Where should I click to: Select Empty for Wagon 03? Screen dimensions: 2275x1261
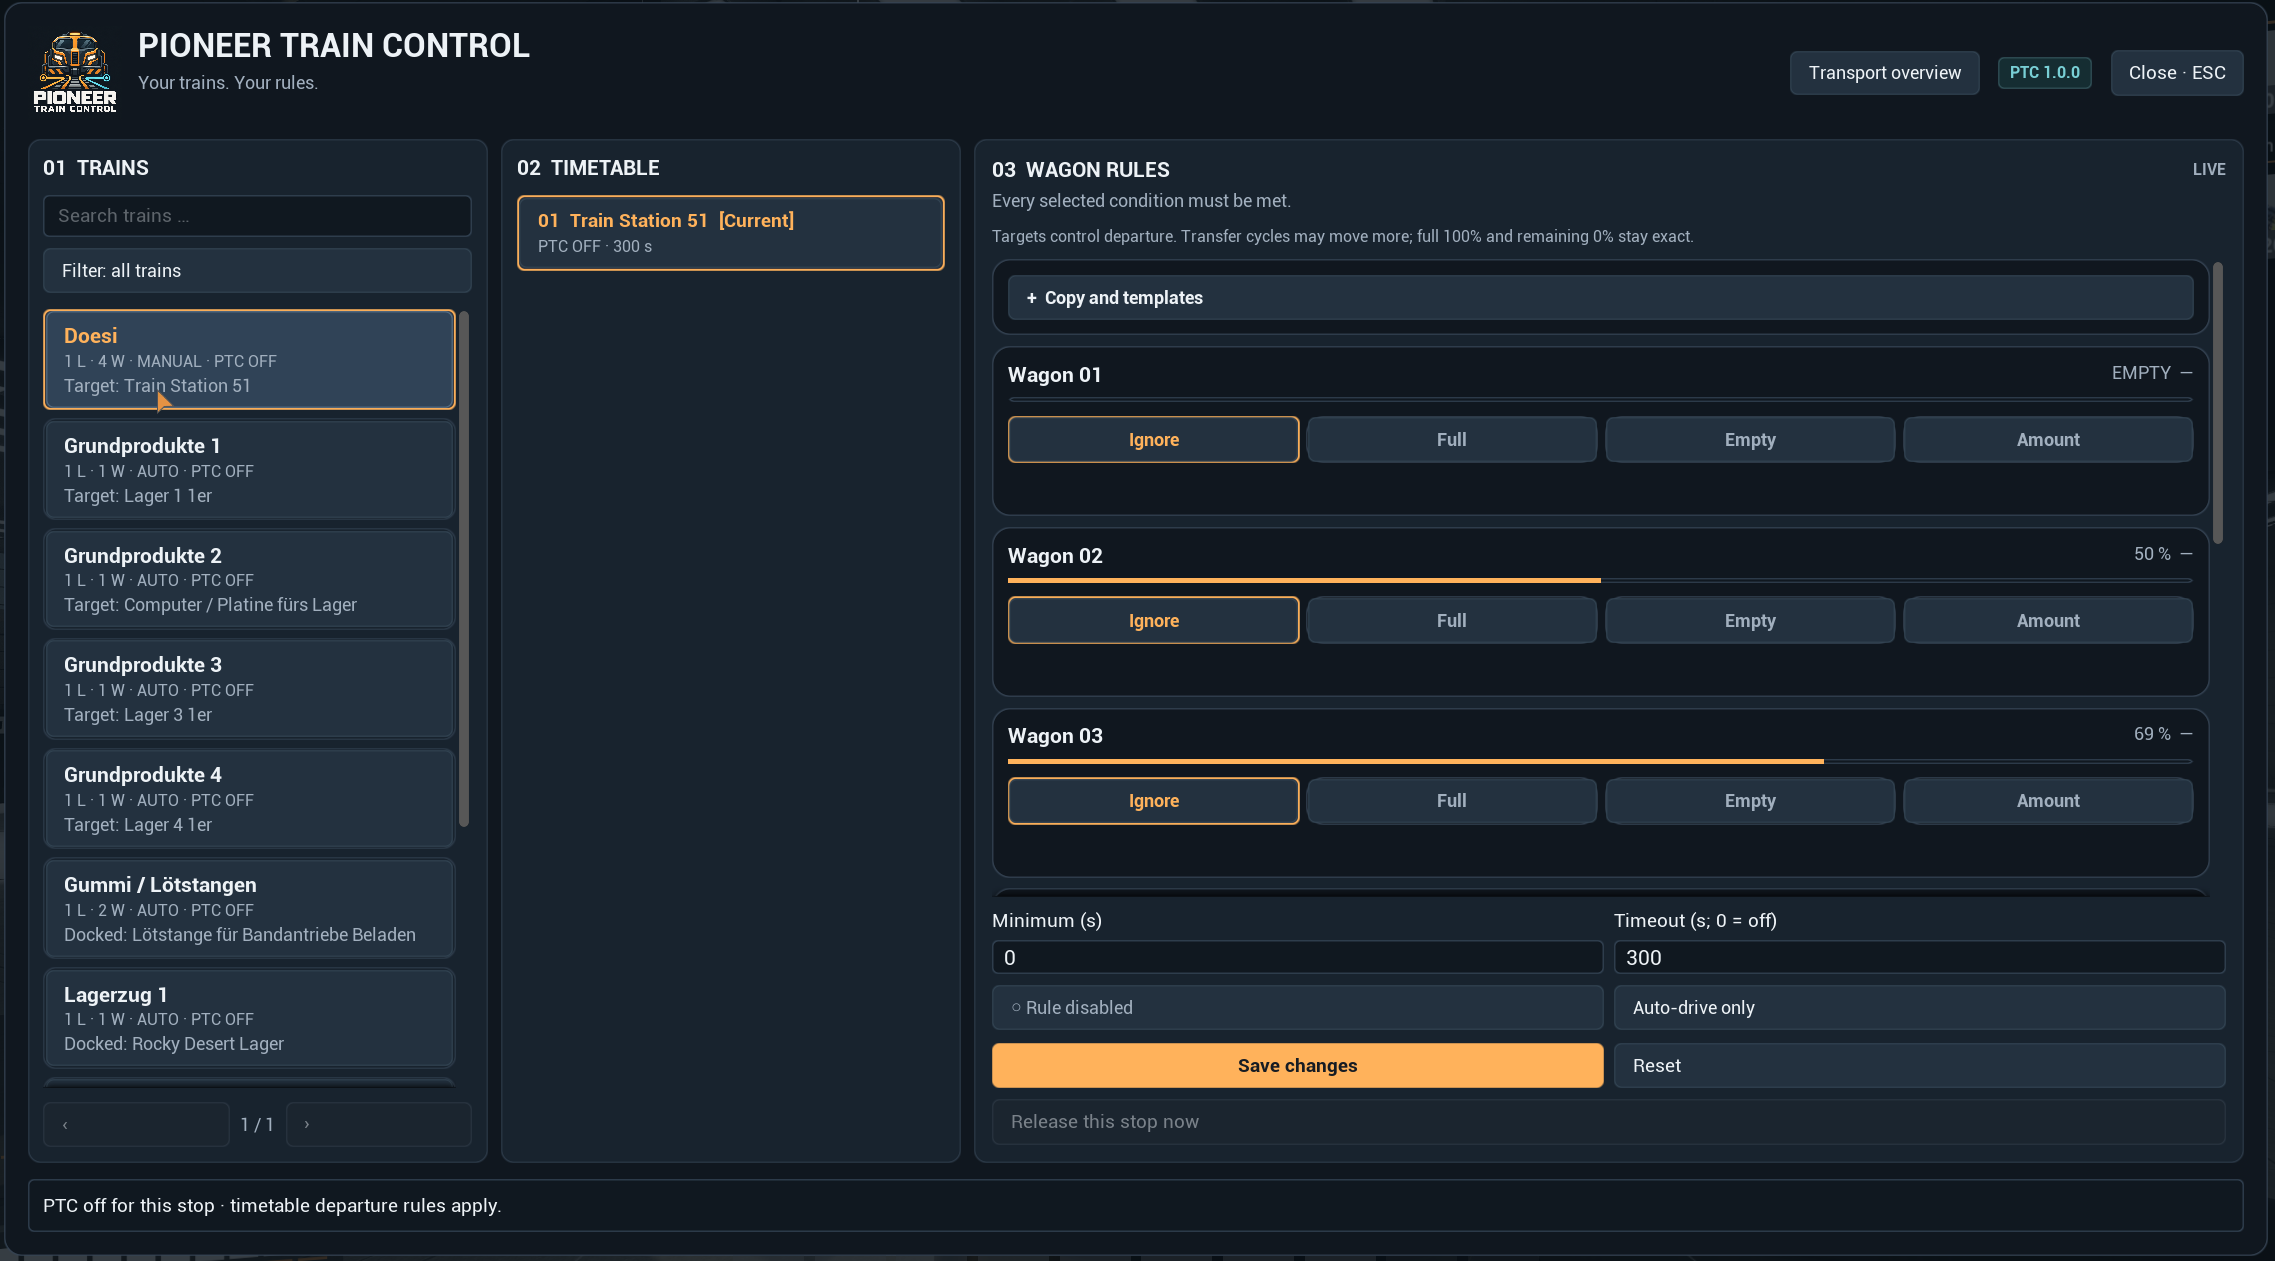pos(1750,801)
